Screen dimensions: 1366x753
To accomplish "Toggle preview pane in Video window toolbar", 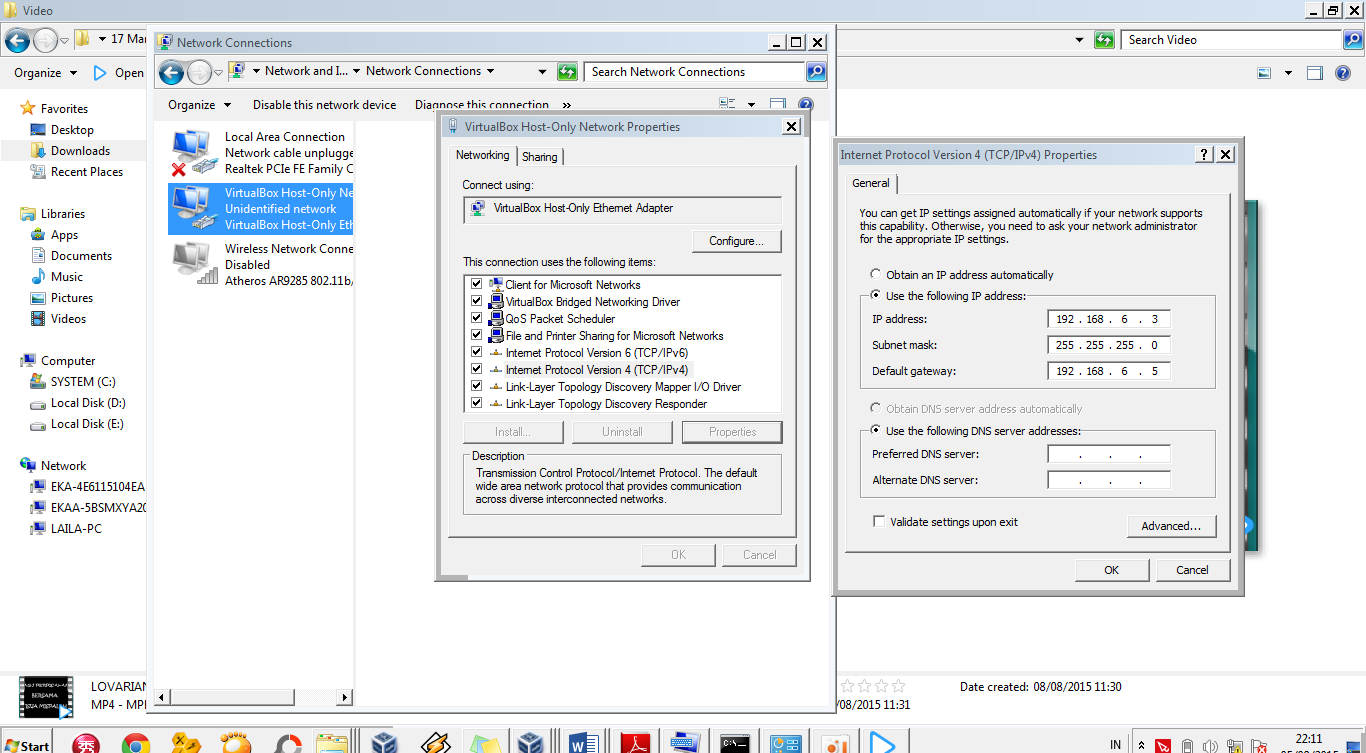I will click(x=1315, y=73).
